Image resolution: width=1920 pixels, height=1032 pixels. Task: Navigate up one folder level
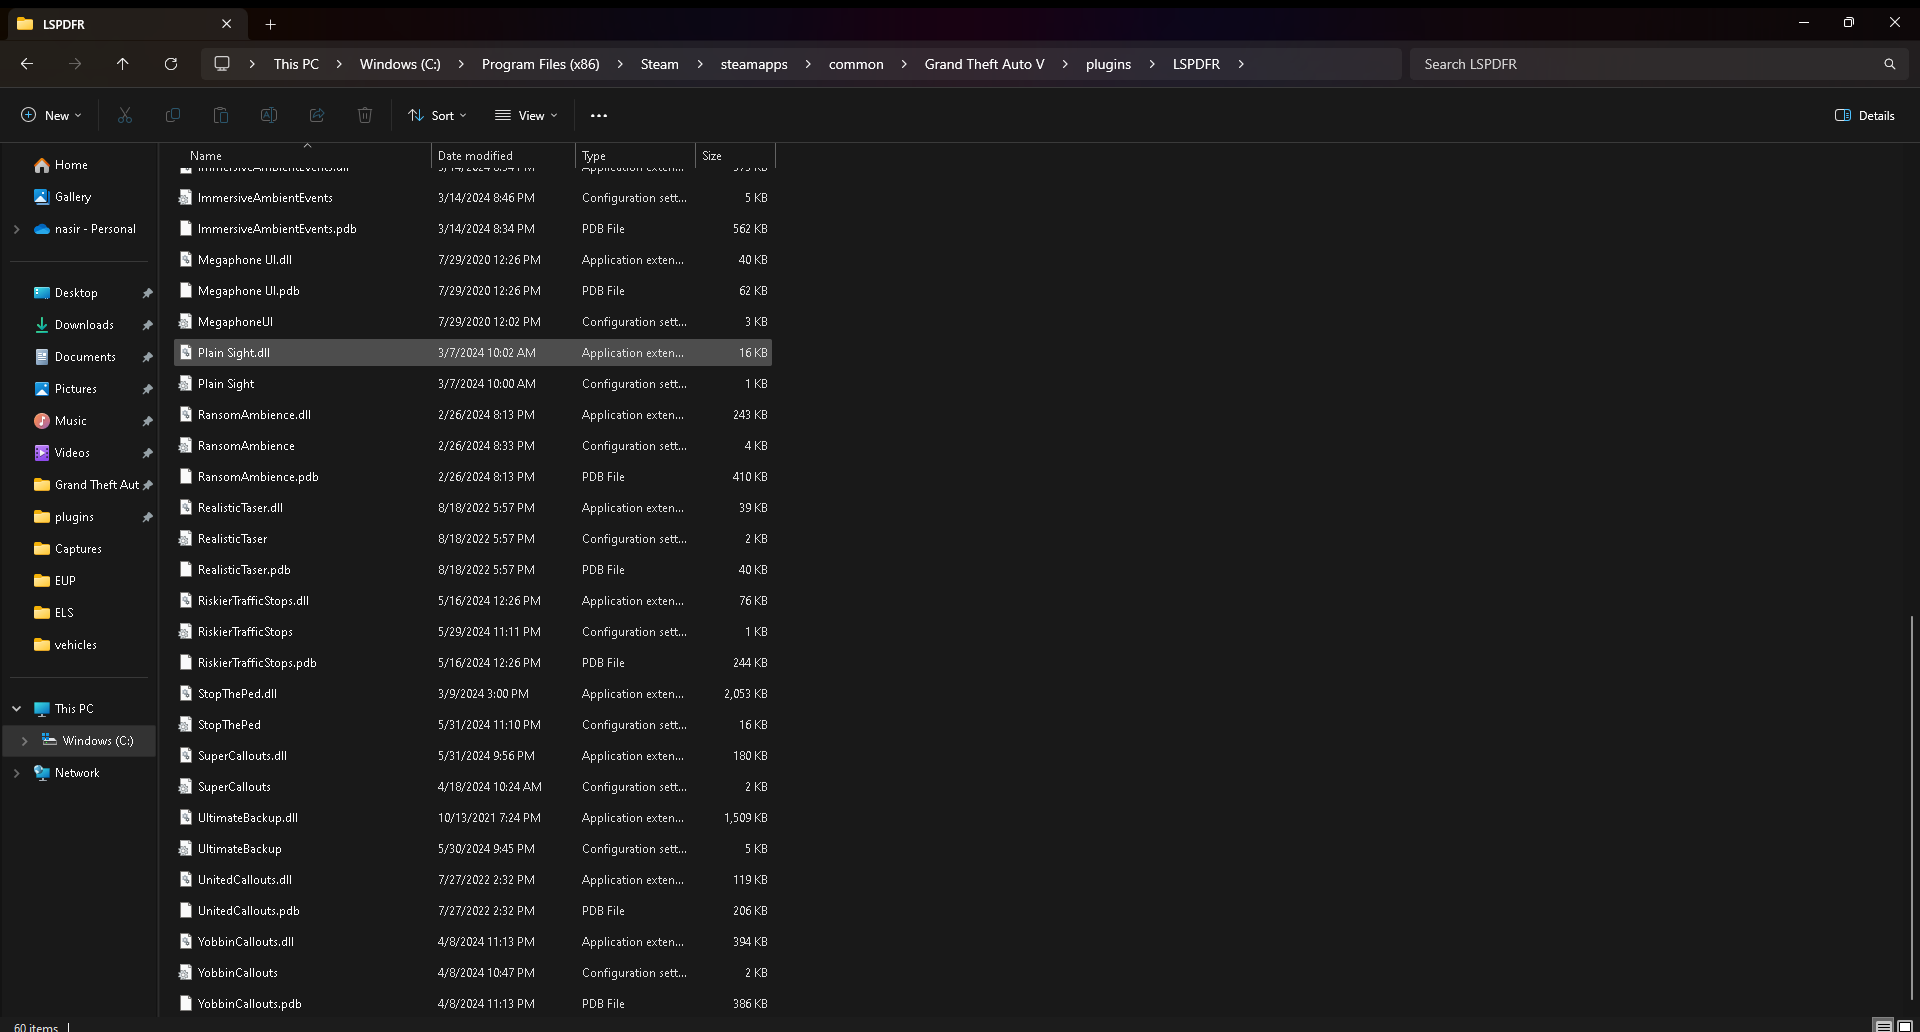coord(123,64)
